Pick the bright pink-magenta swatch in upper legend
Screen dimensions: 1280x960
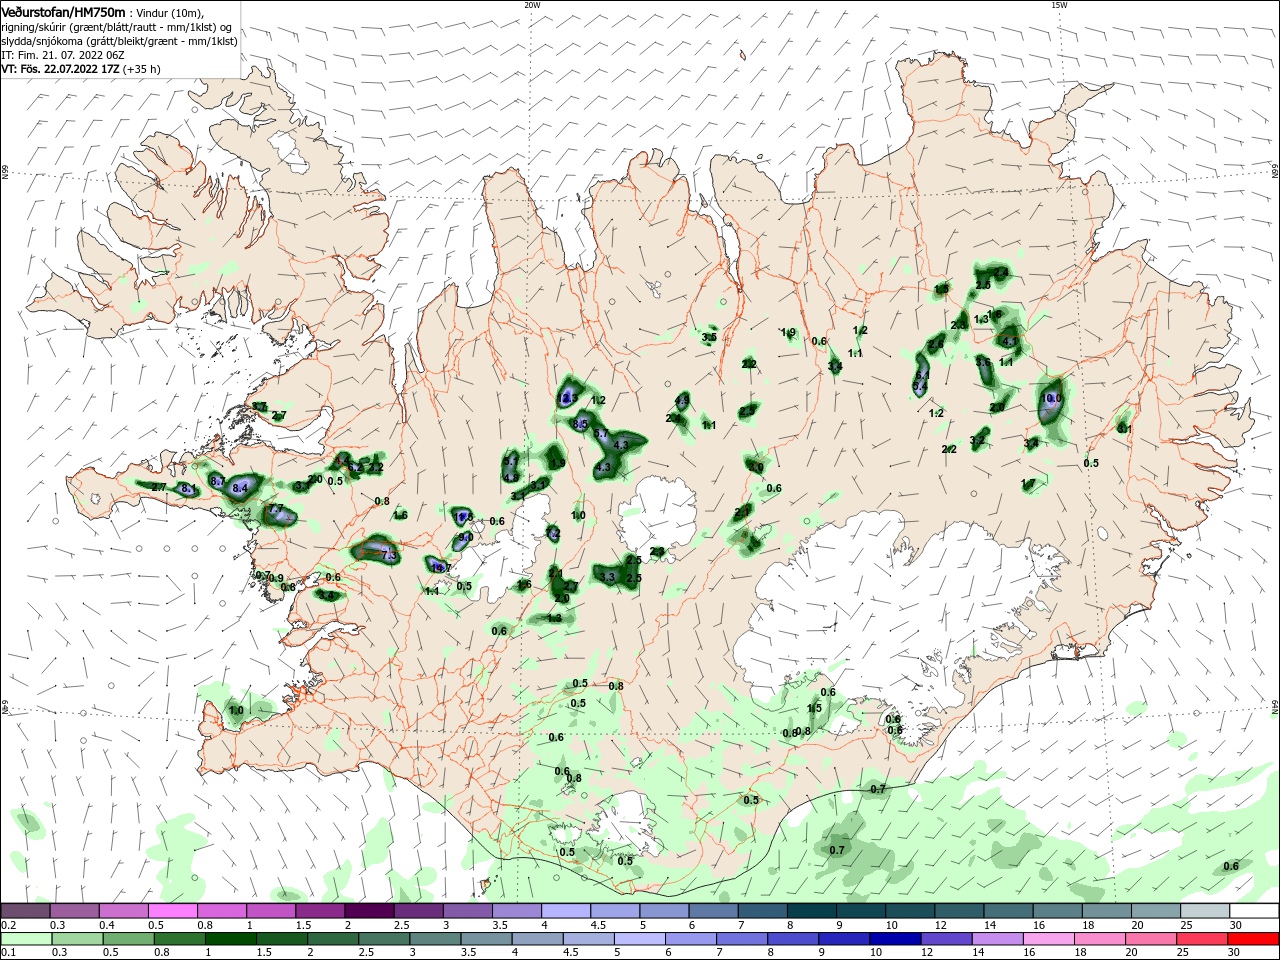click(x=172, y=911)
